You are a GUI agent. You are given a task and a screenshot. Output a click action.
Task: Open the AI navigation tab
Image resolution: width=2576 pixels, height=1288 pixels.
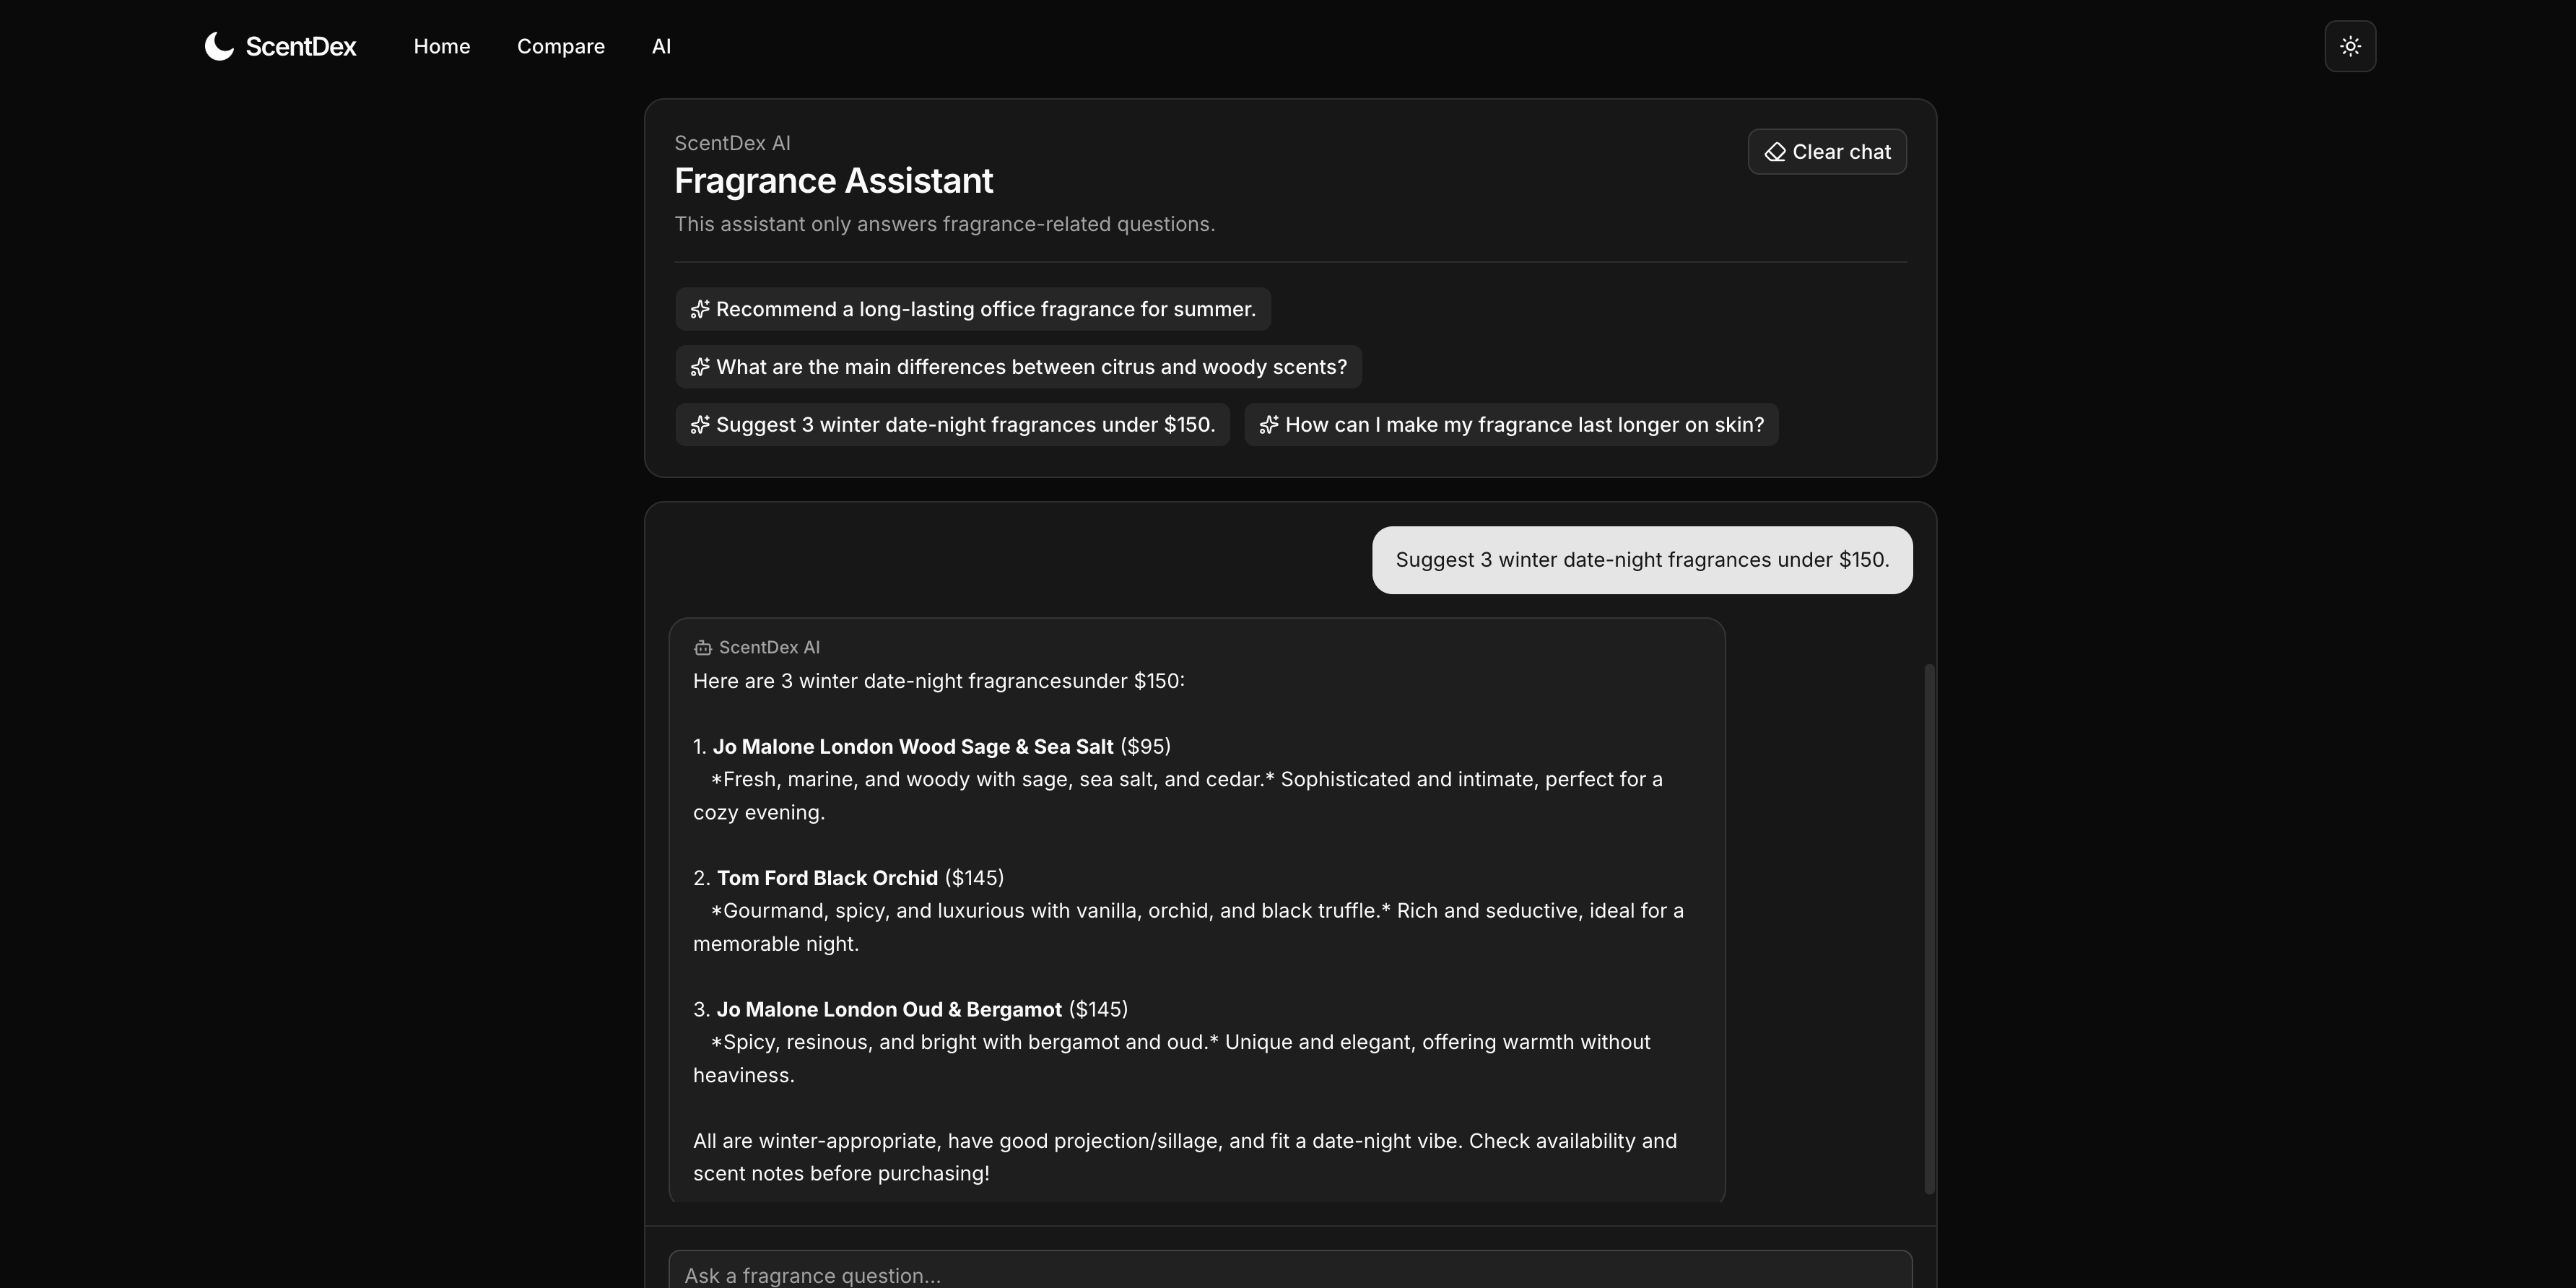pyautogui.click(x=661, y=46)
